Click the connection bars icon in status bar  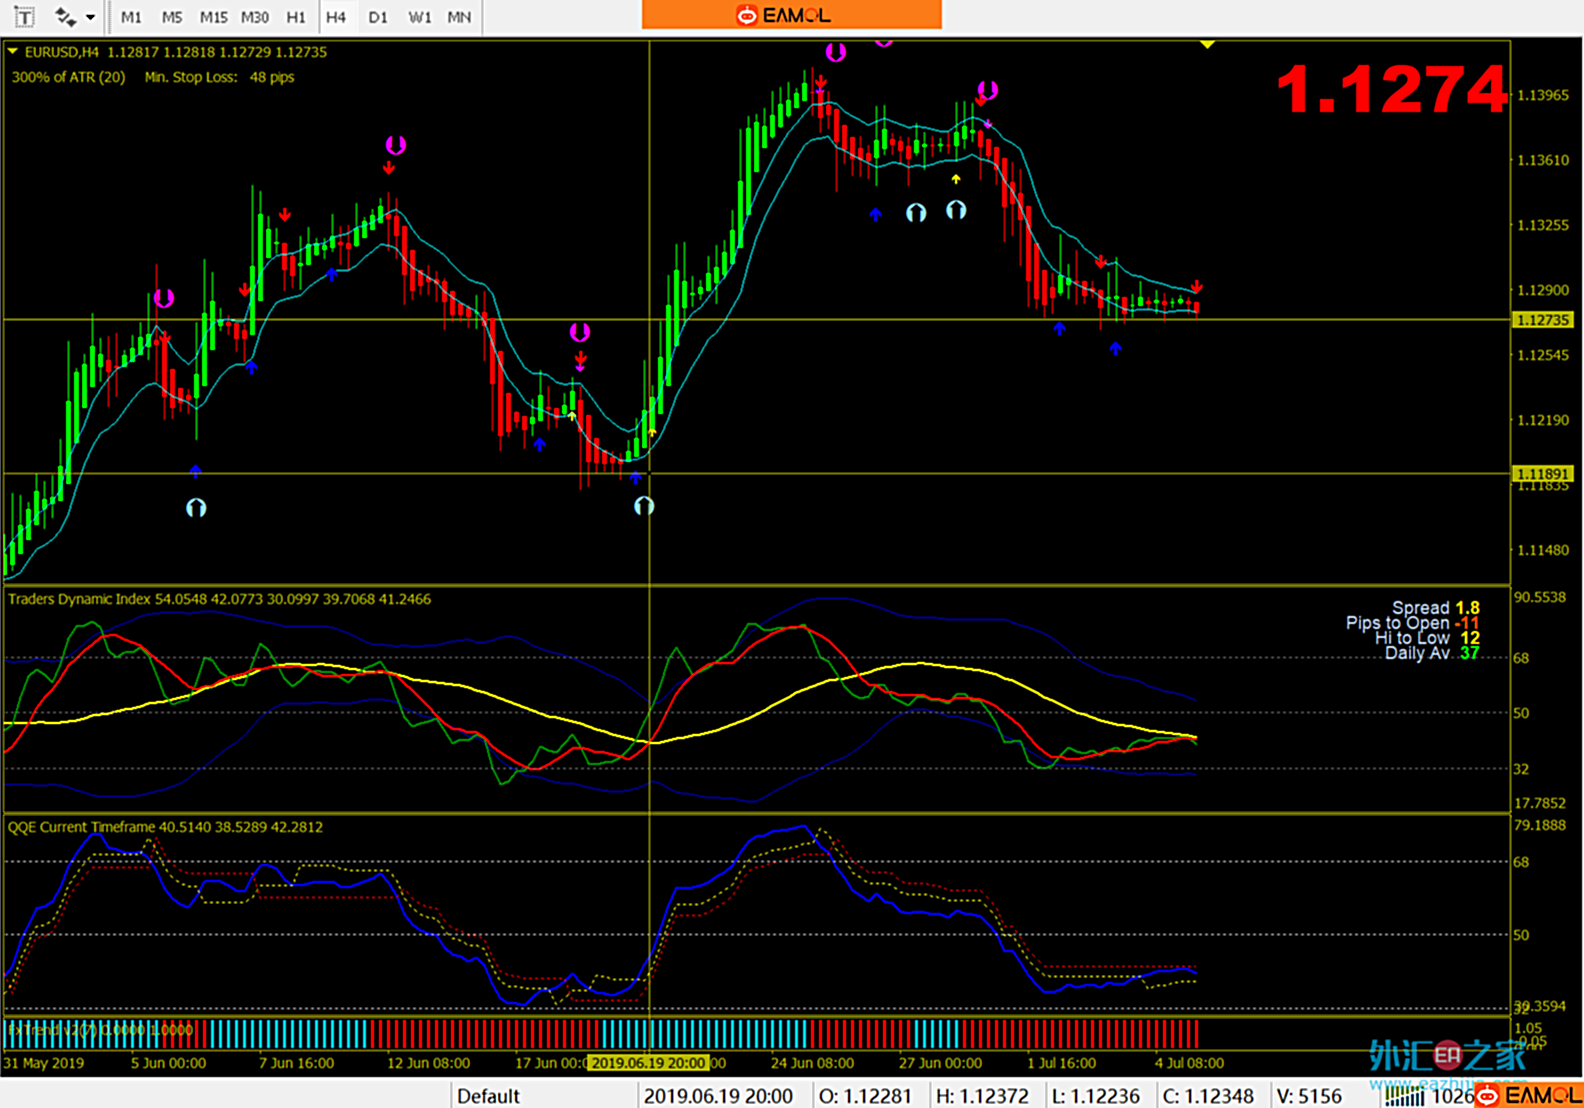pyautogui.click(x=1404, y=1096)
